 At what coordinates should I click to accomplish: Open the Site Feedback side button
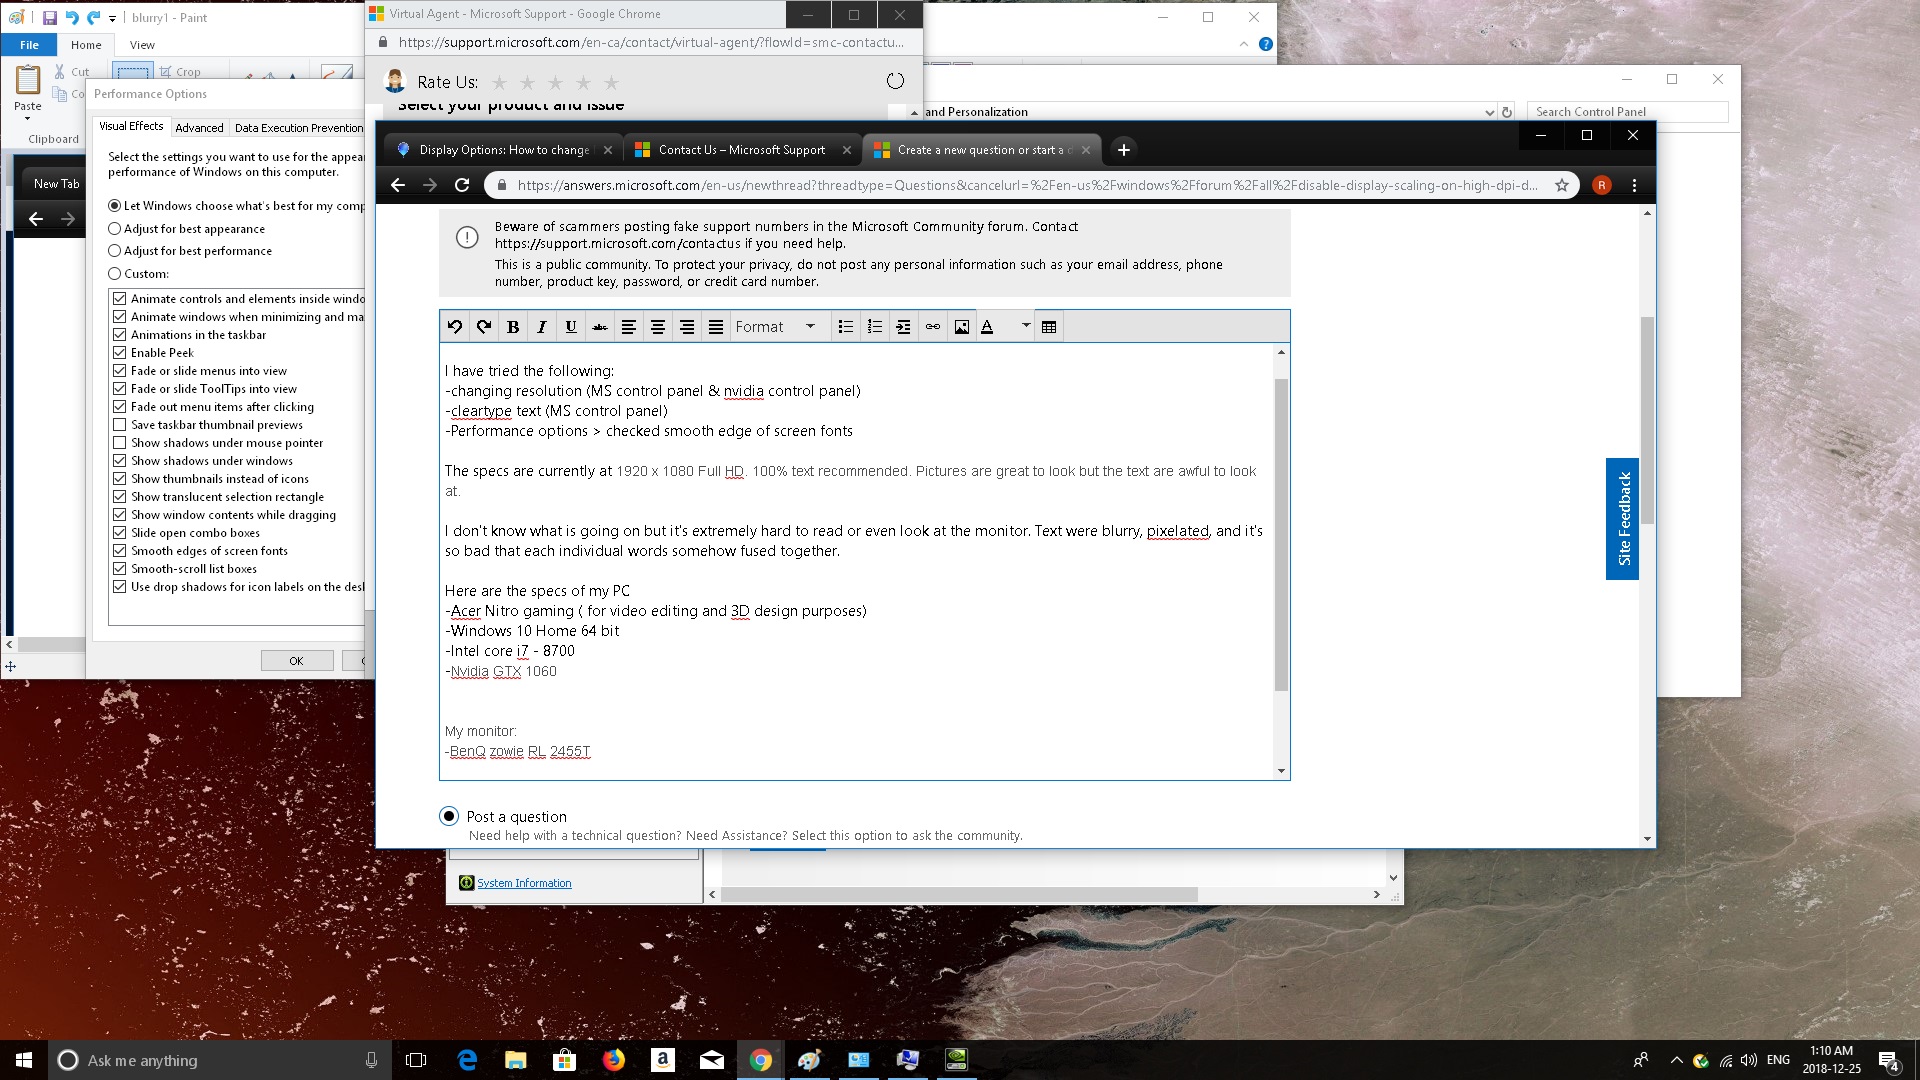click(x=1623, y=519)
